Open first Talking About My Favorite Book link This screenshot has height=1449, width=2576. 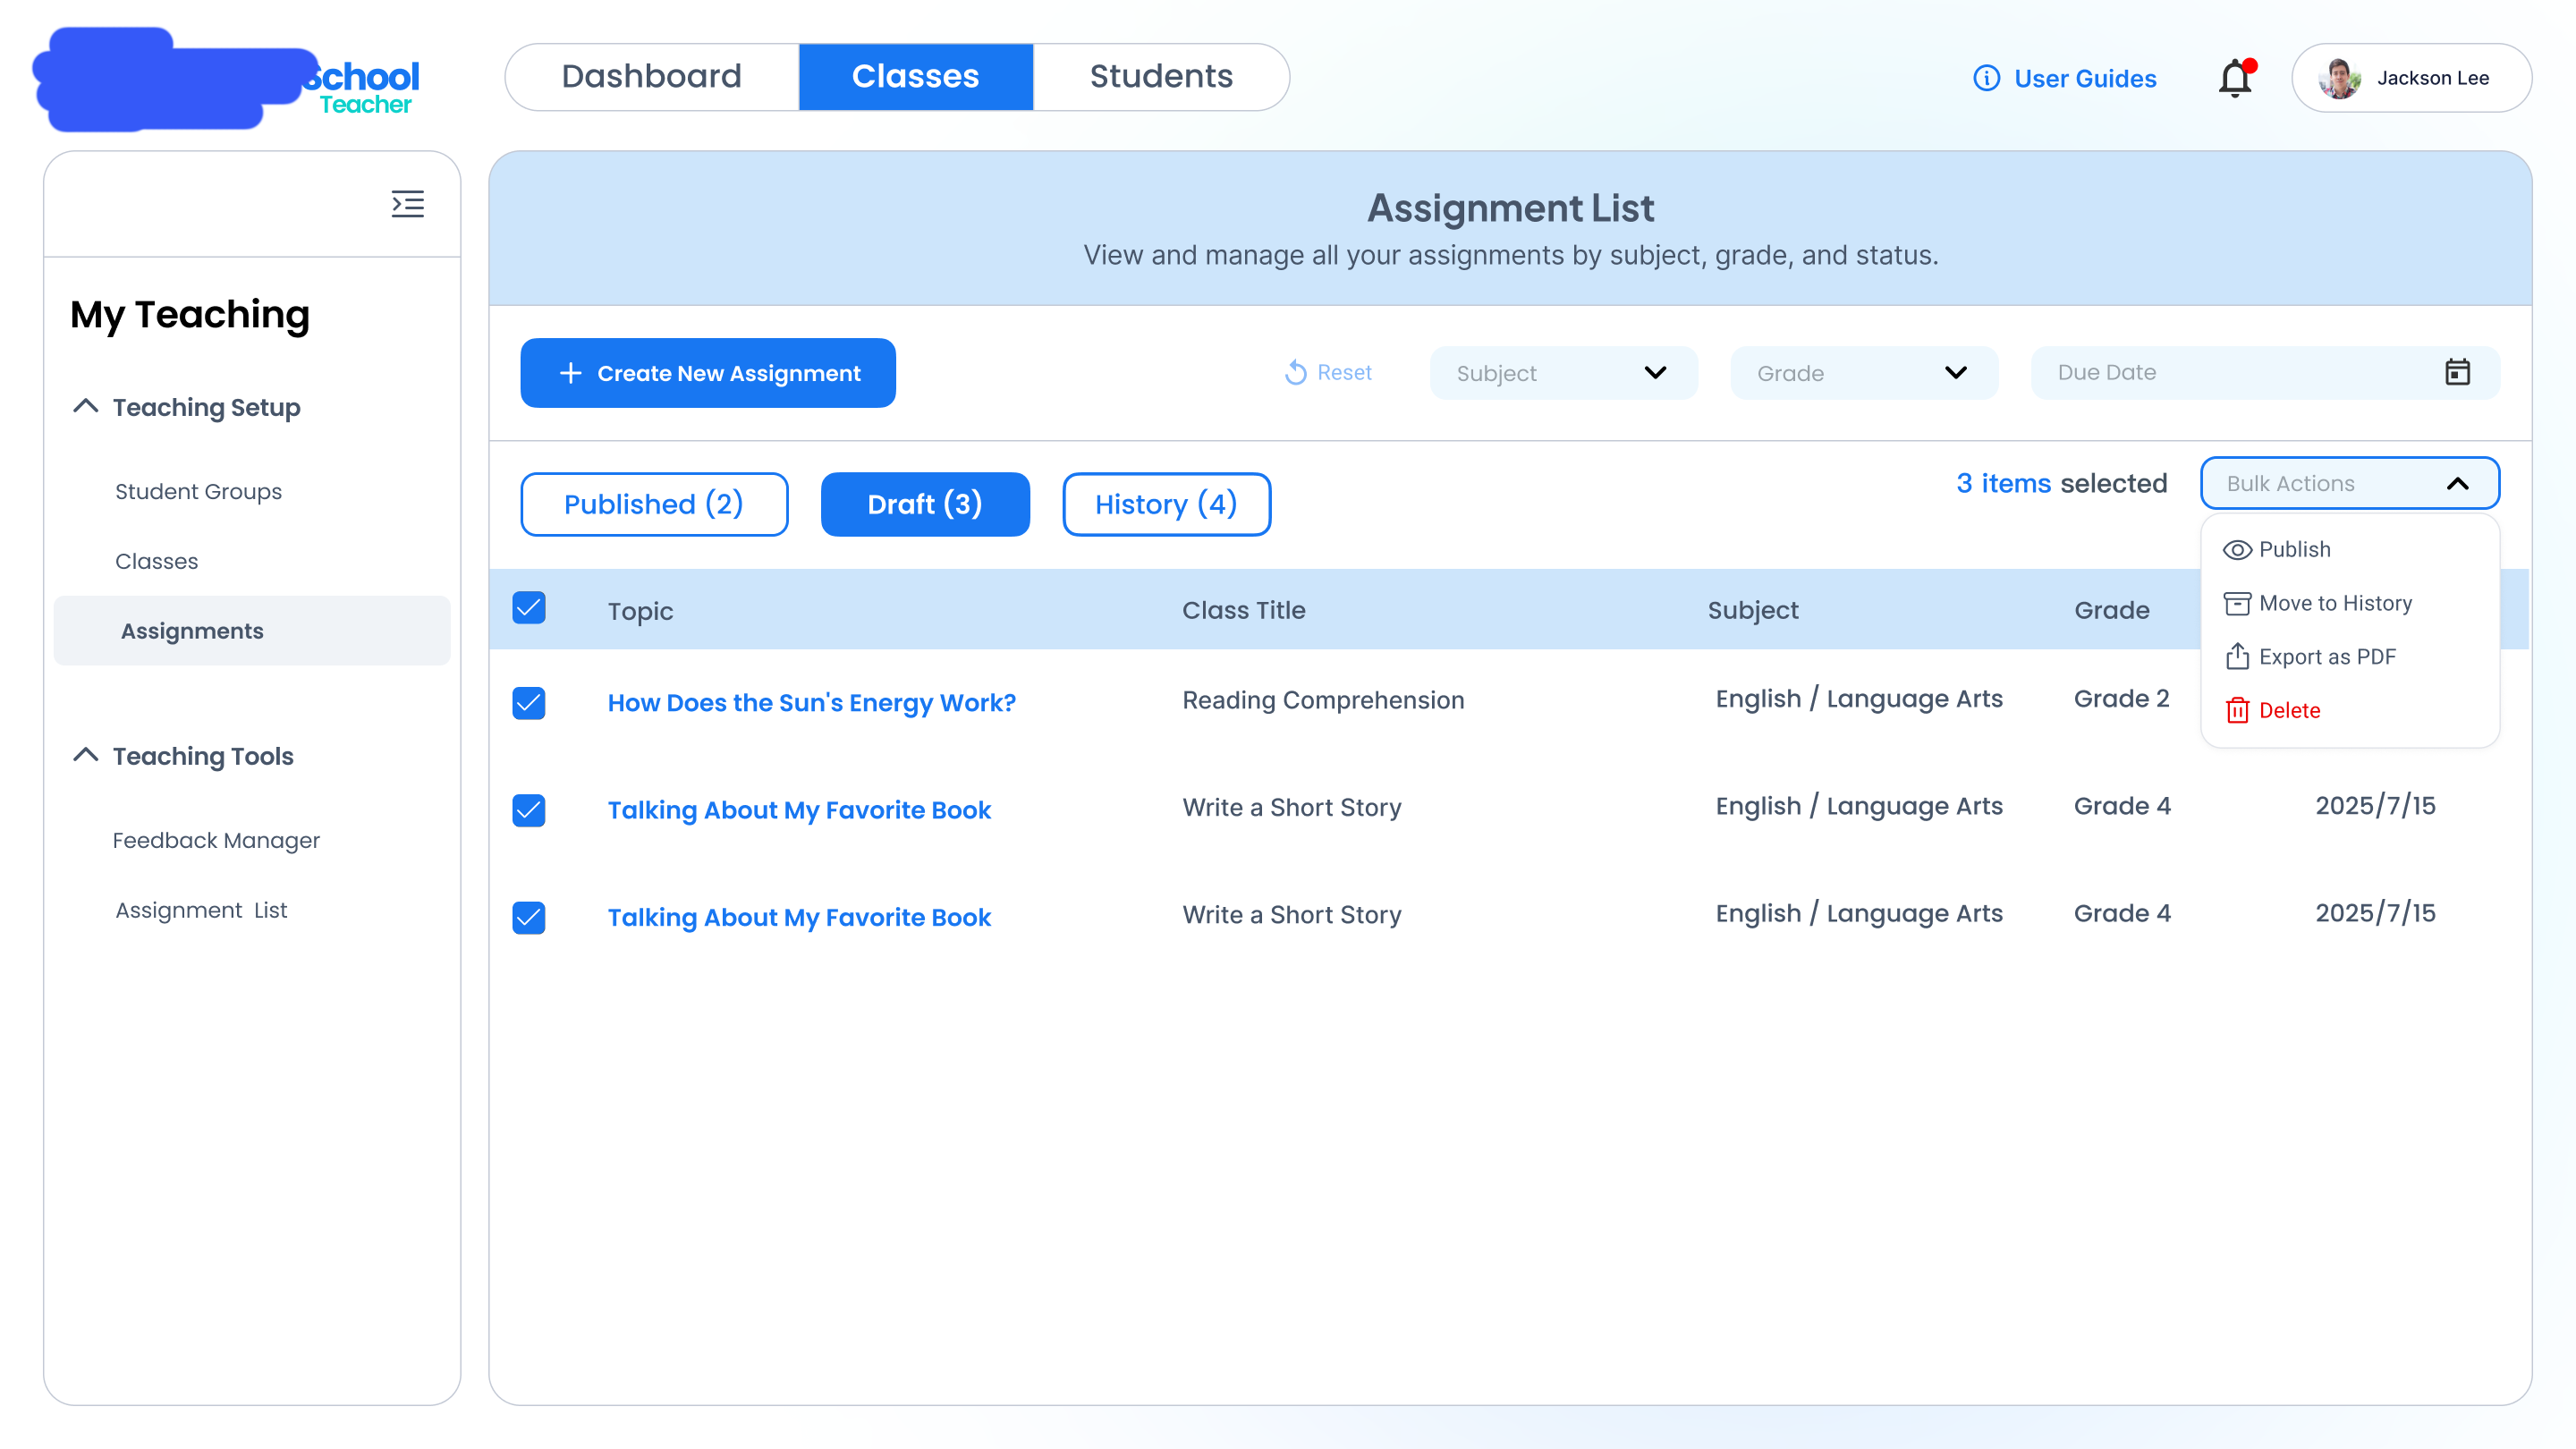tap(799, 810)
